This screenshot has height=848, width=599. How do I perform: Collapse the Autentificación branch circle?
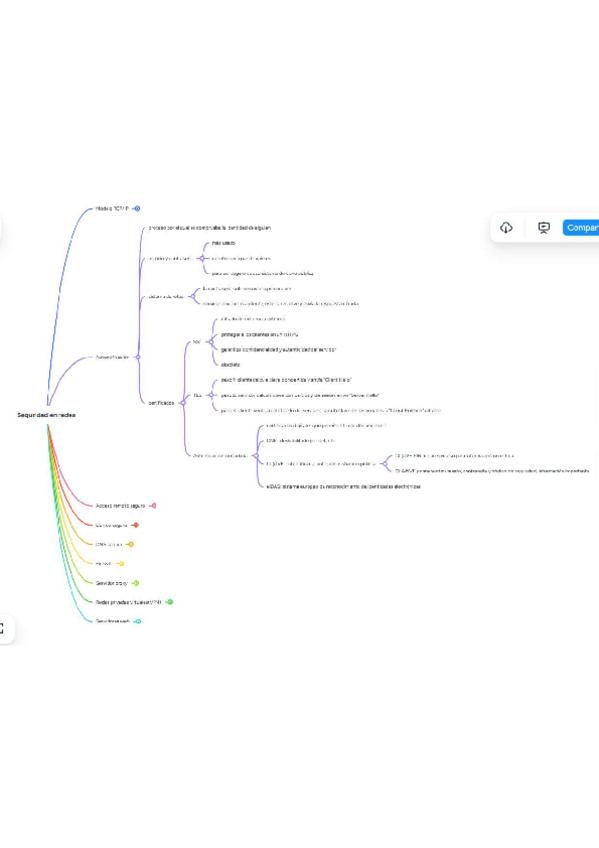138,357
